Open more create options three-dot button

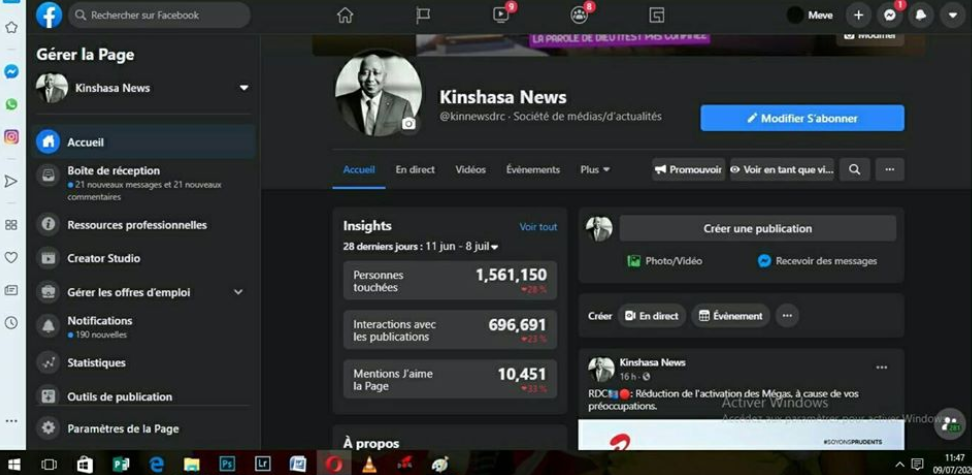pyautogui.click(x=787, y=316)
